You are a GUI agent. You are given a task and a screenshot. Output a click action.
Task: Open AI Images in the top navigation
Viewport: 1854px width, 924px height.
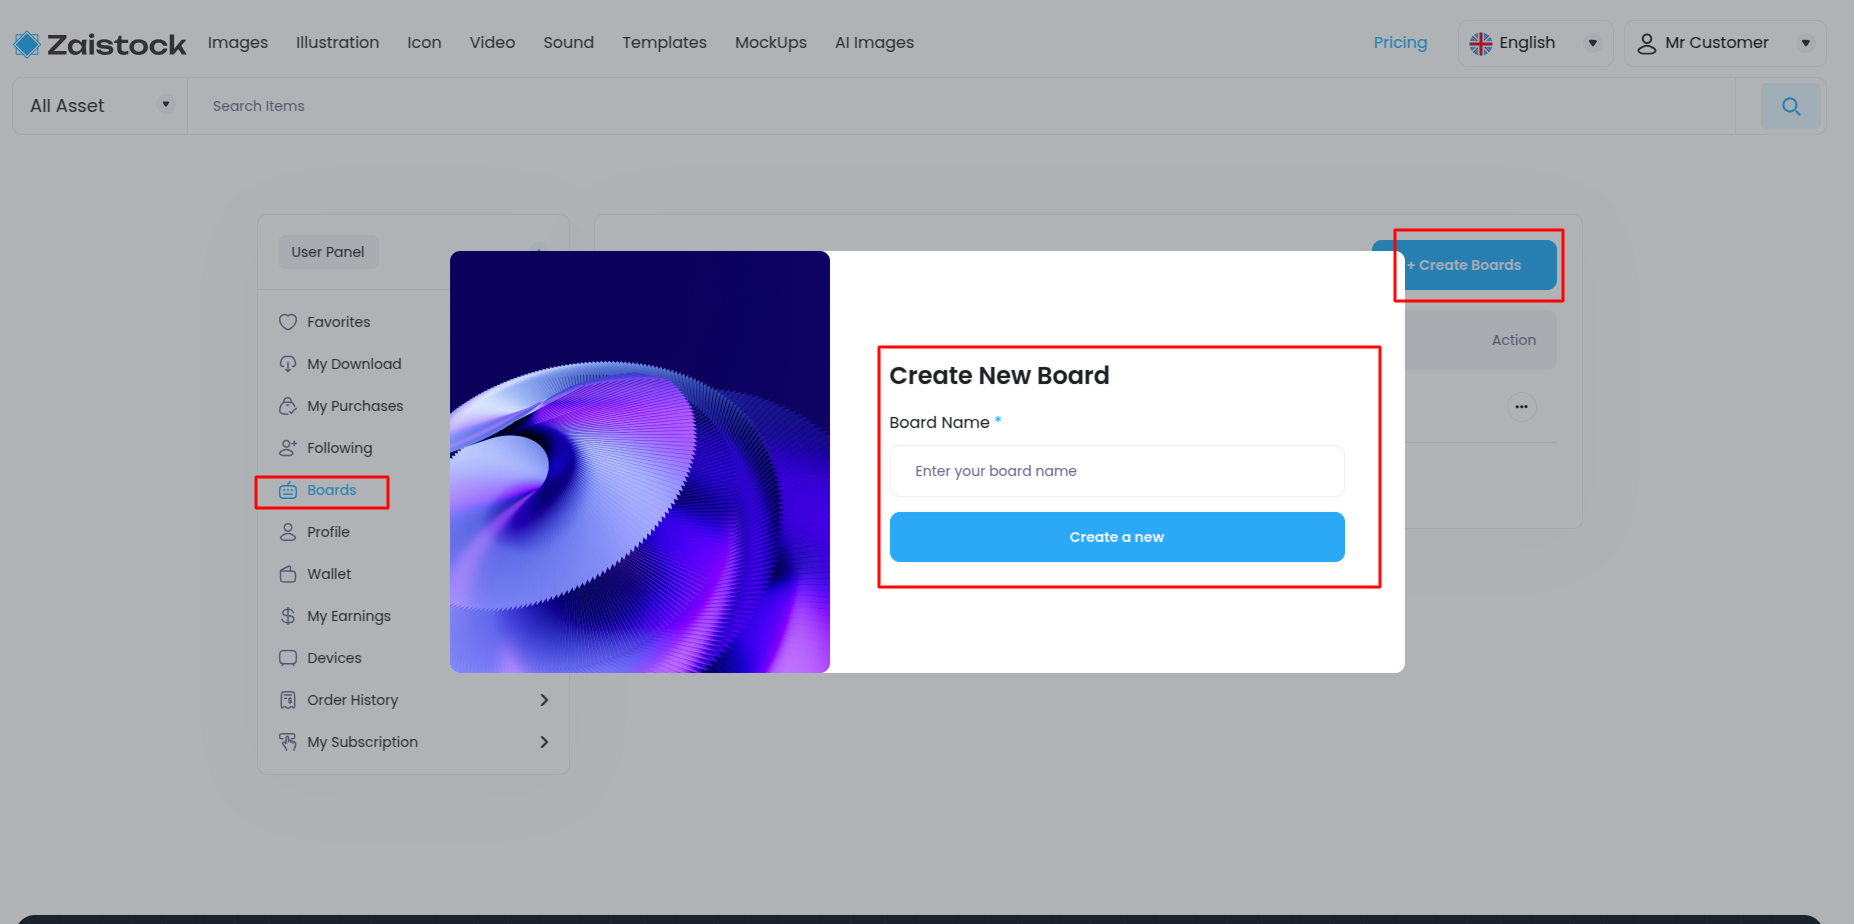click(874, 42)
